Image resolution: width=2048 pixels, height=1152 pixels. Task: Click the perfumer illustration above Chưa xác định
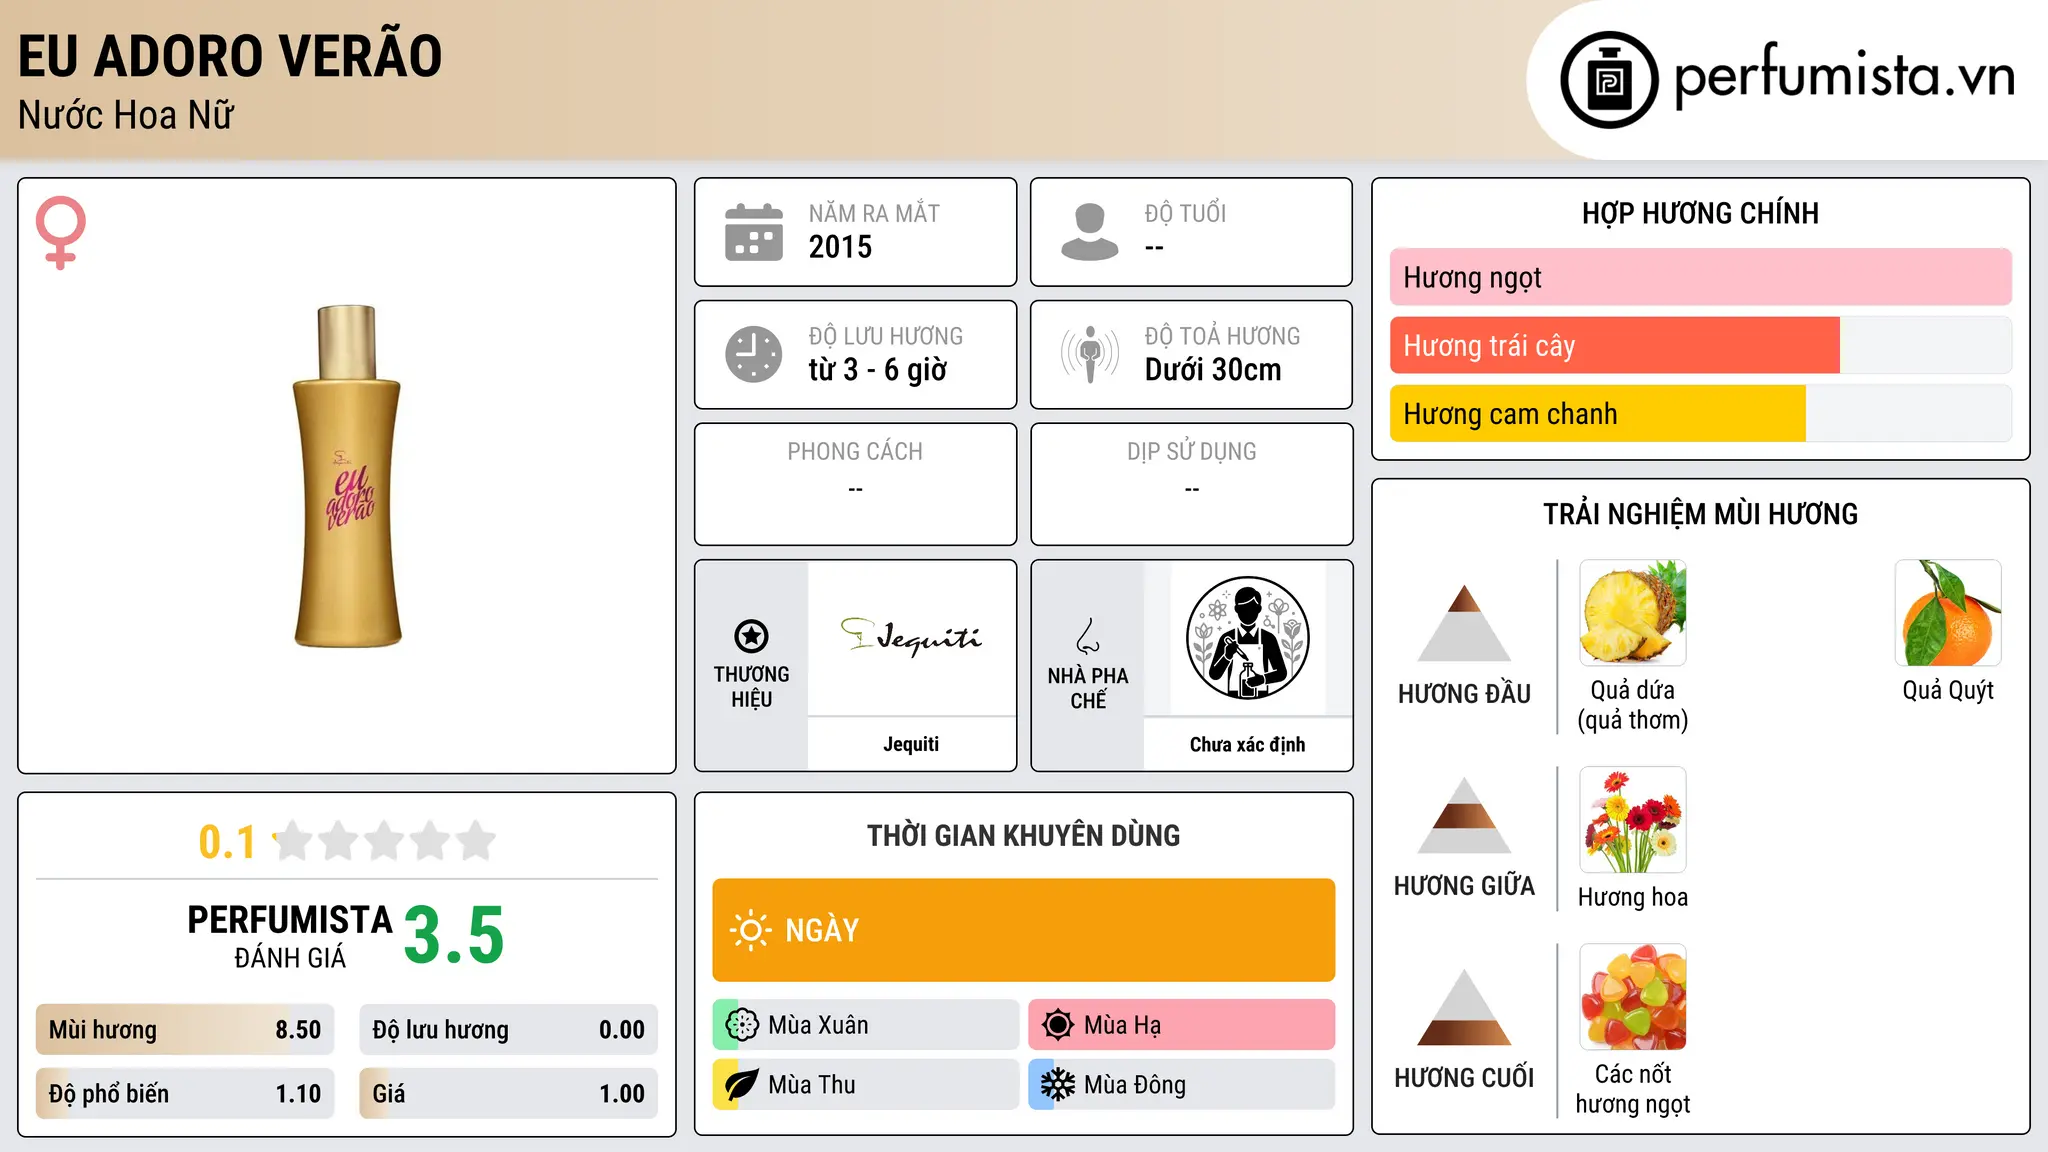pos(1247,638)
